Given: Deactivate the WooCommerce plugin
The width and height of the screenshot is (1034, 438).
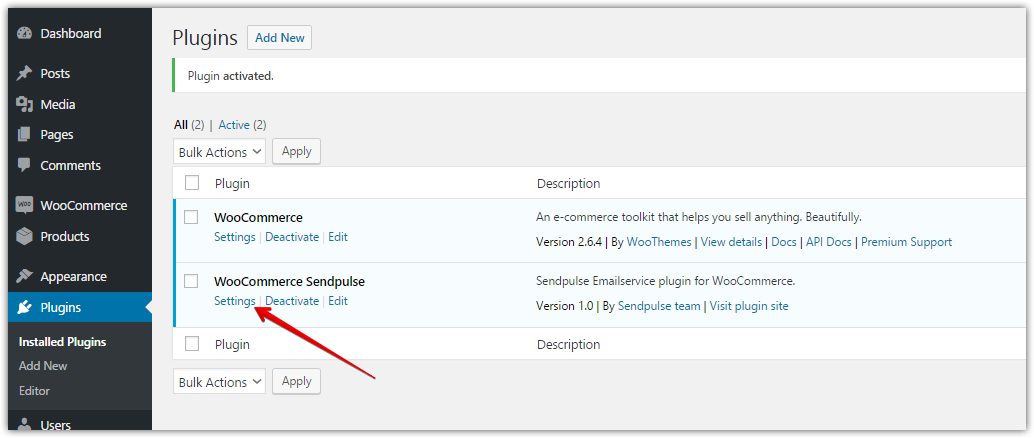Looking at the screenshot, I should pos(292,237).
